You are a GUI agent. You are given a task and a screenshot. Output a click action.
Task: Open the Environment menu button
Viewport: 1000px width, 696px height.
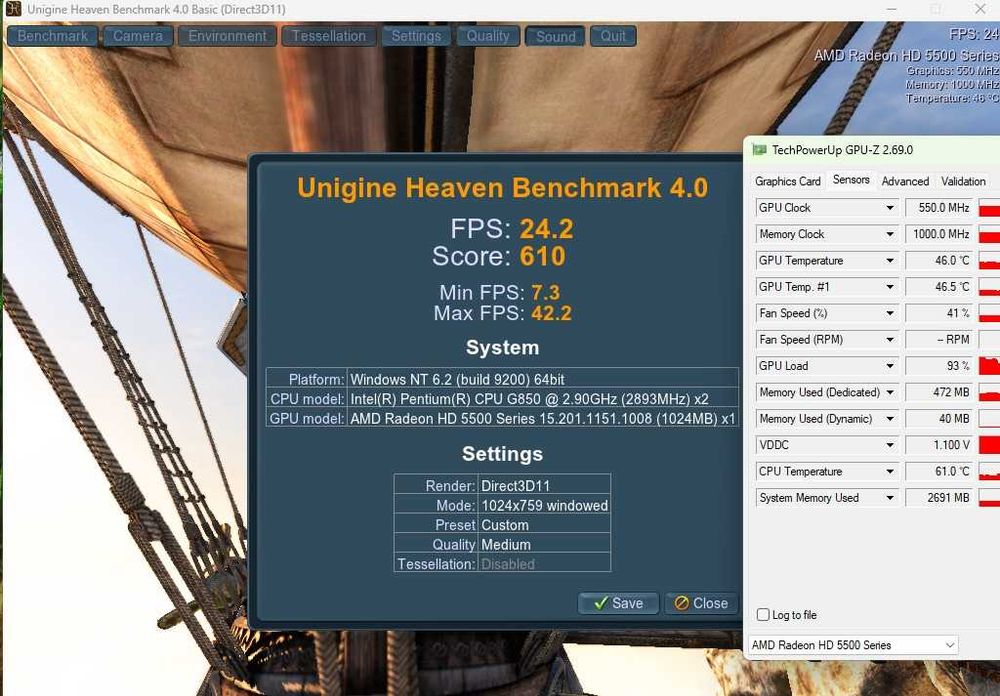tap(227, 36)
